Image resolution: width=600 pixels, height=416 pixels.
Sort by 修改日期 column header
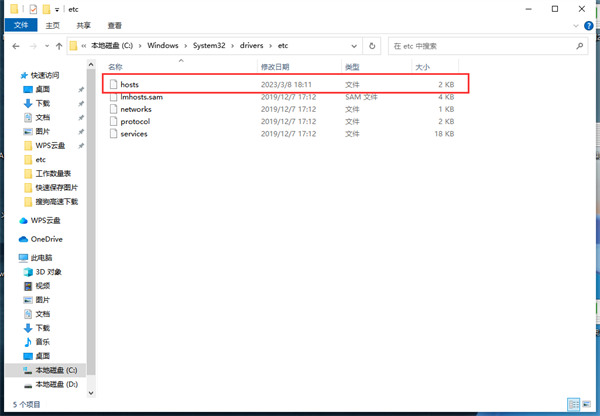(275, 67)
